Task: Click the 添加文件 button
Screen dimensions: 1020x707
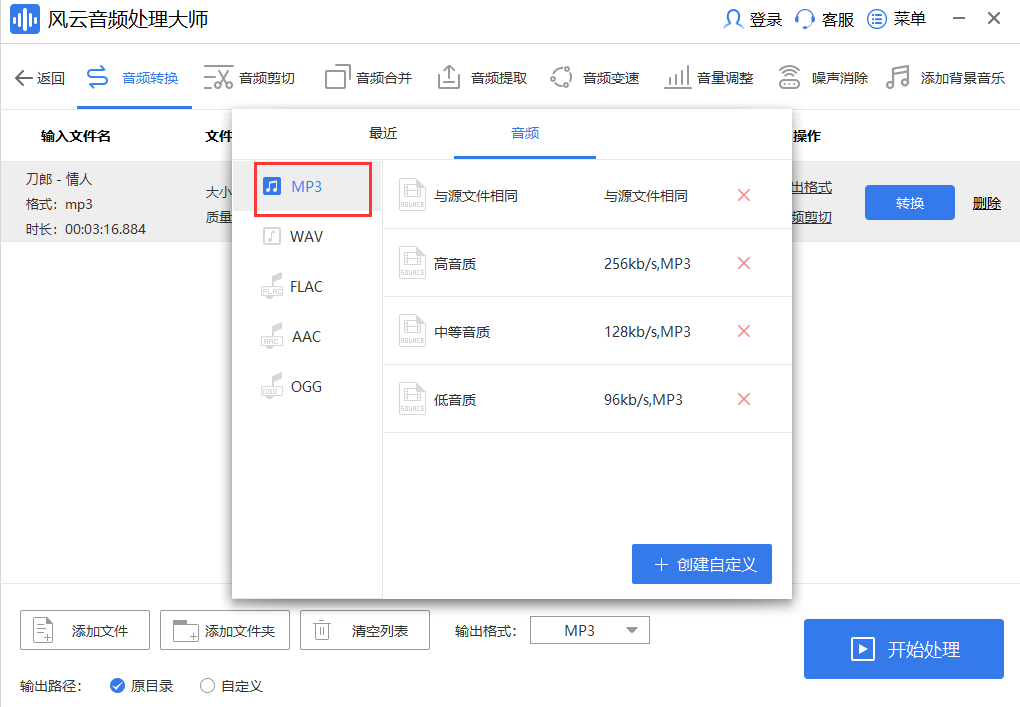Action: pyautogui.click(x=85, y=630)
